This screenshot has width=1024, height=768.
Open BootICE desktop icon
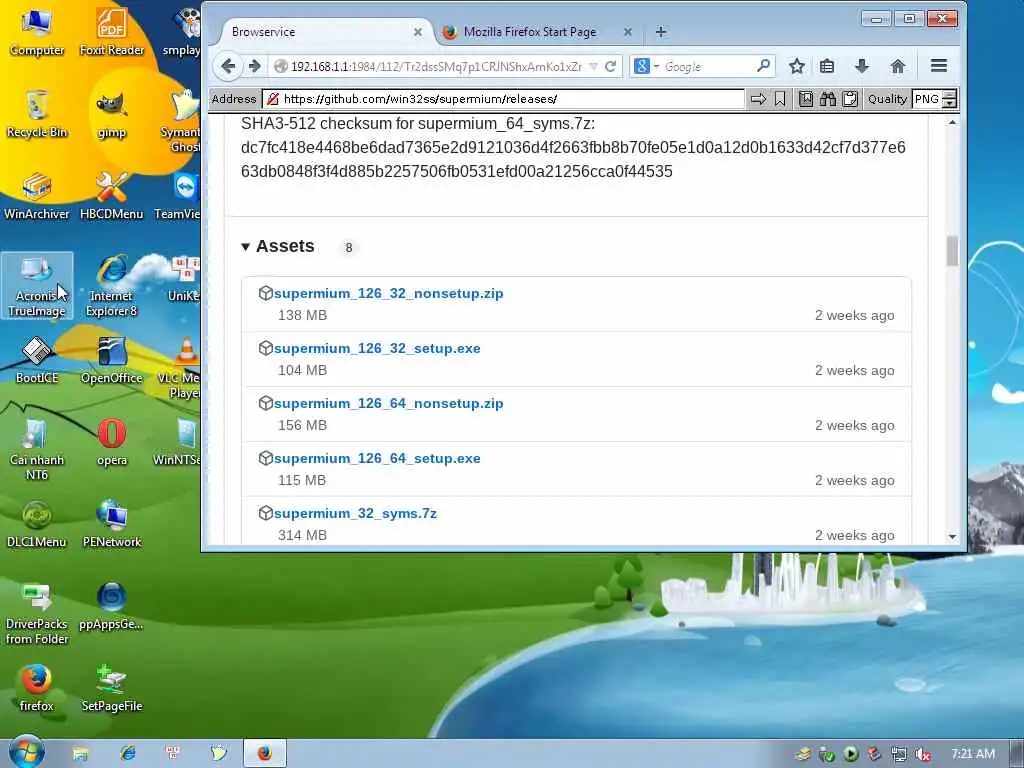pyautogui.click(x=37, y=360)
